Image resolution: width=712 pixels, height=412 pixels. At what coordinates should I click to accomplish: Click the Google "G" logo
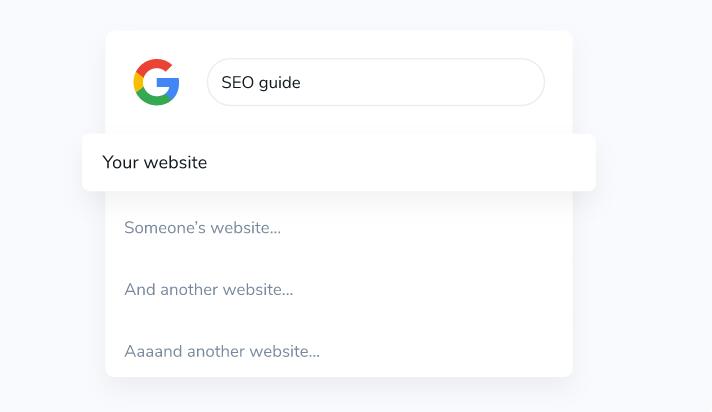point(156,82)
